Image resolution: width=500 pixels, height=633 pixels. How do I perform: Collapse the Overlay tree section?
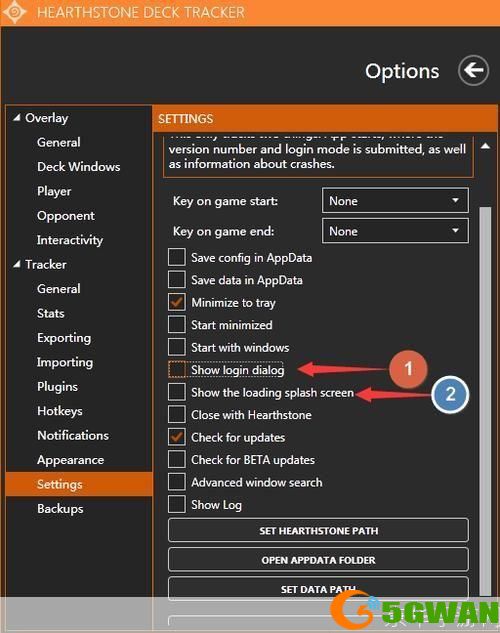coord(17,117)
